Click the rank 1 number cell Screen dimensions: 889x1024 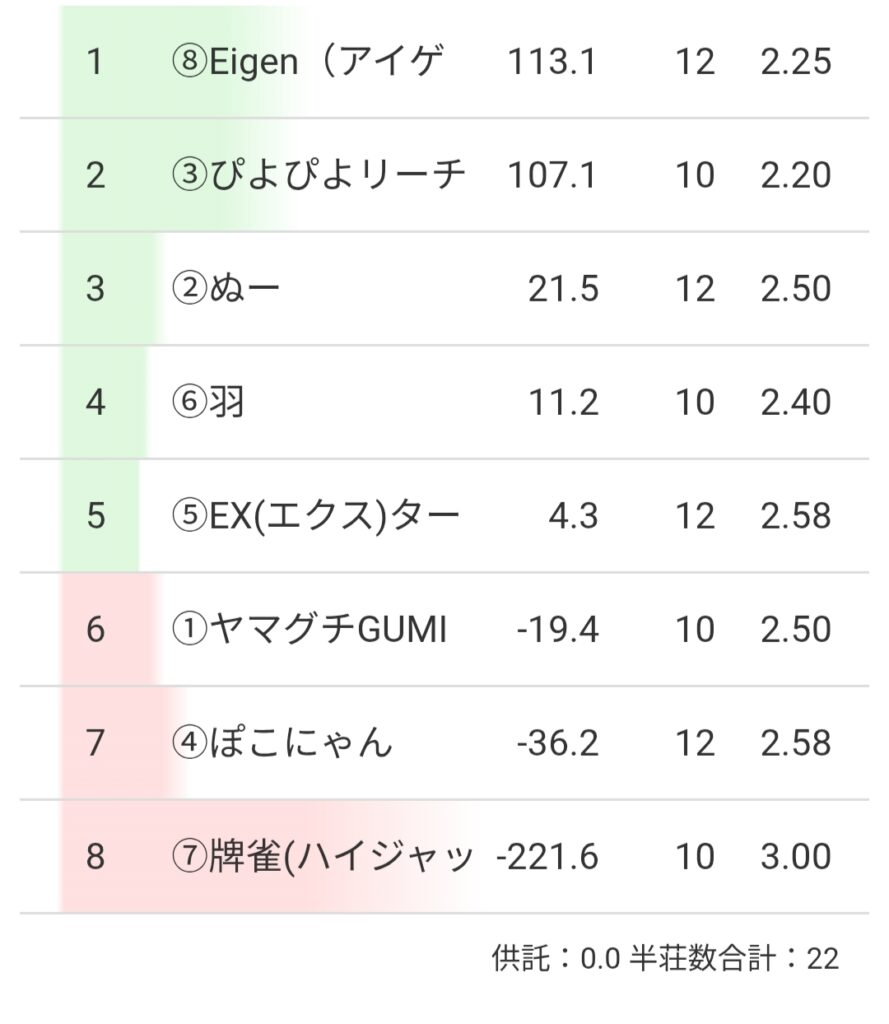pyautogui.click(x=95, y=62)
